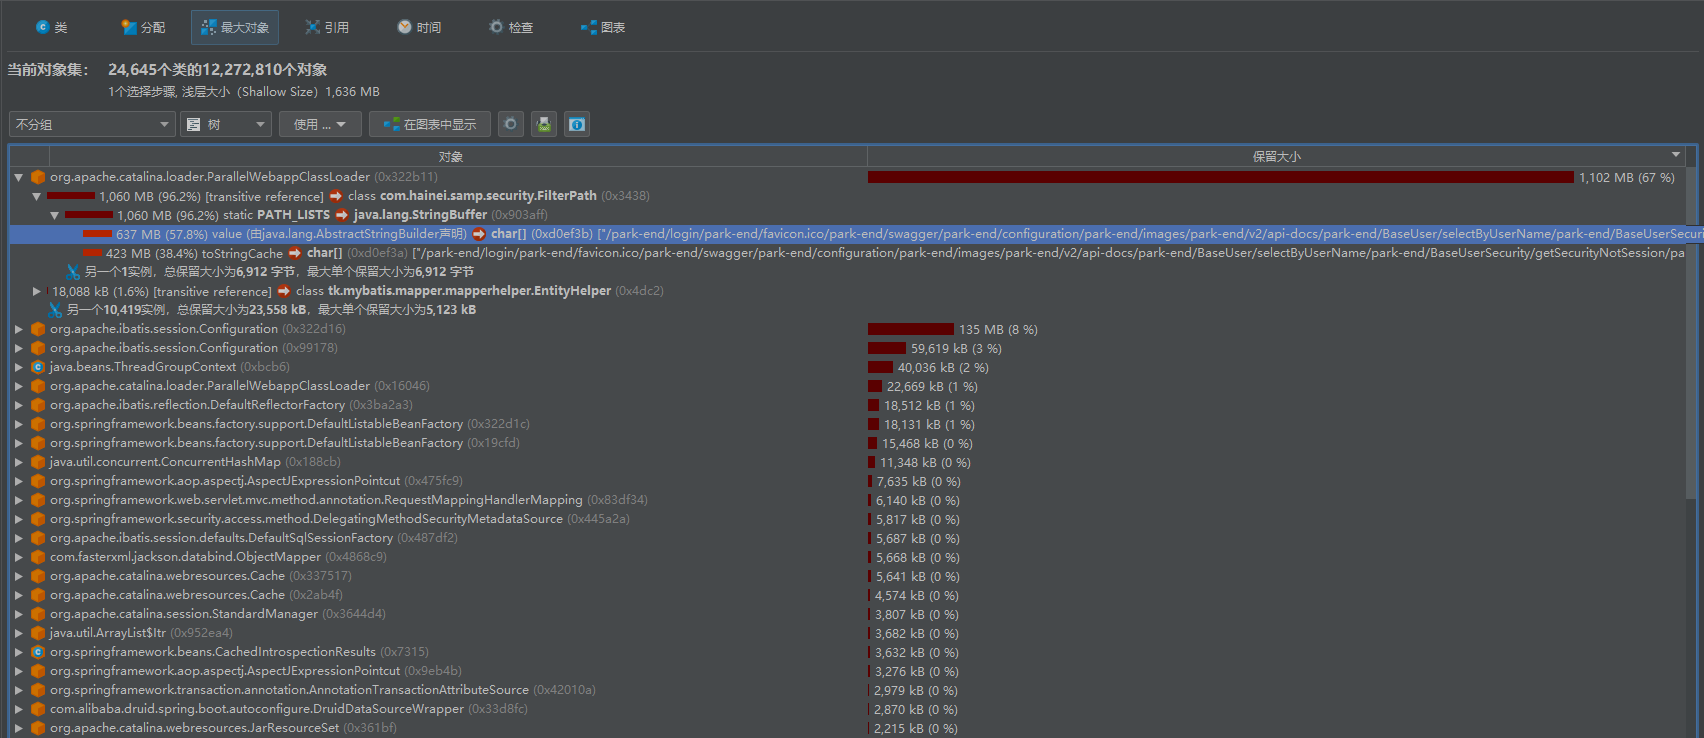Click the scissors icon beside 另一个10,419实例
Image resolution: width=1704 pixels, height=738 pixels.
pyautogui.click(x=55, y=310)
